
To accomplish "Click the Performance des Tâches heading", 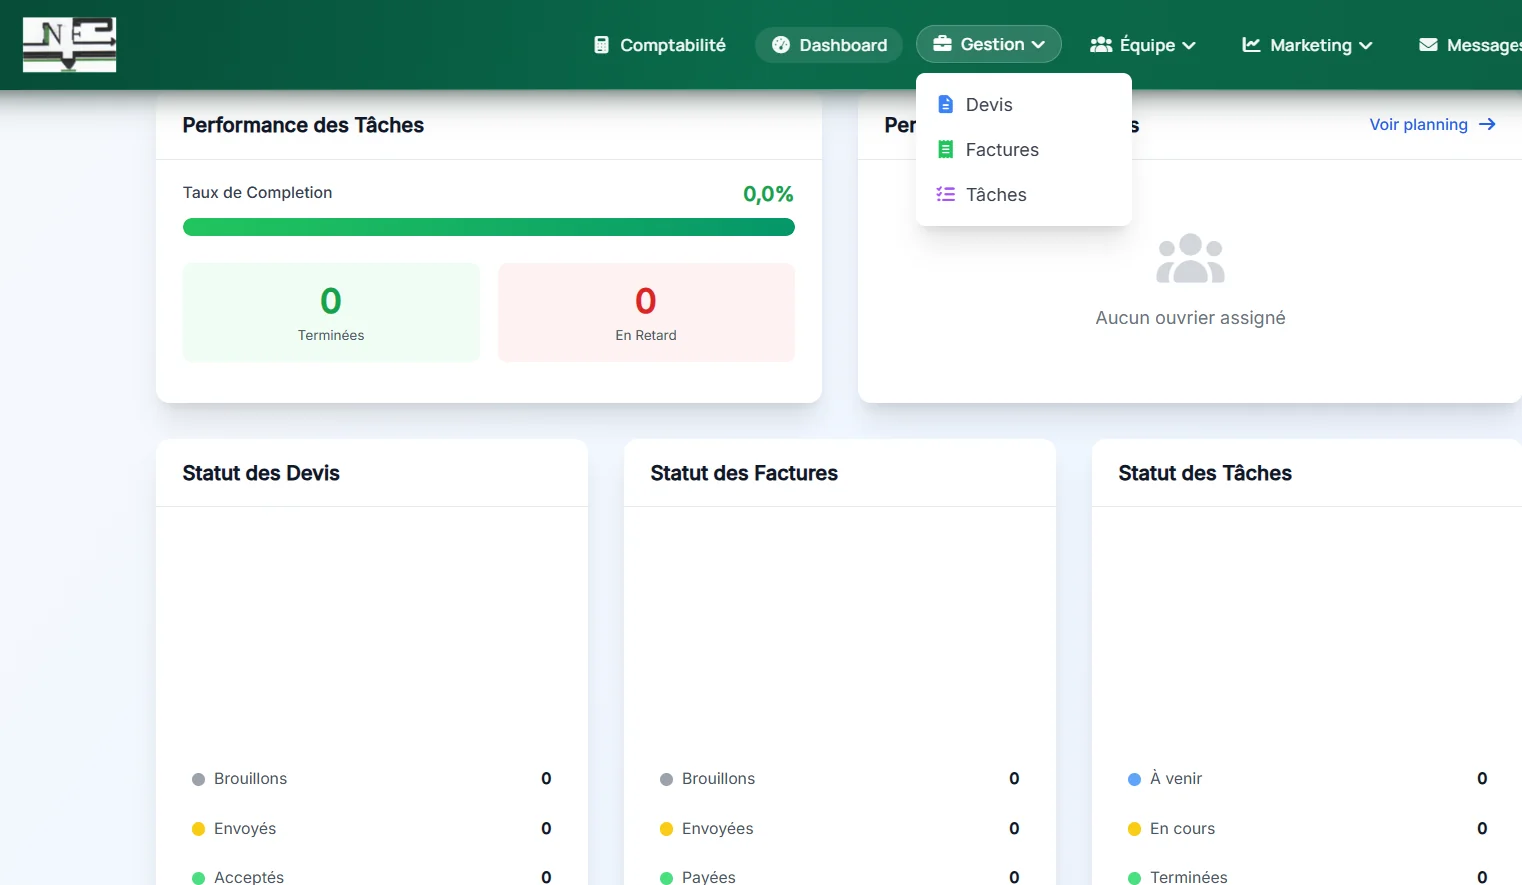I will [303, 125].
